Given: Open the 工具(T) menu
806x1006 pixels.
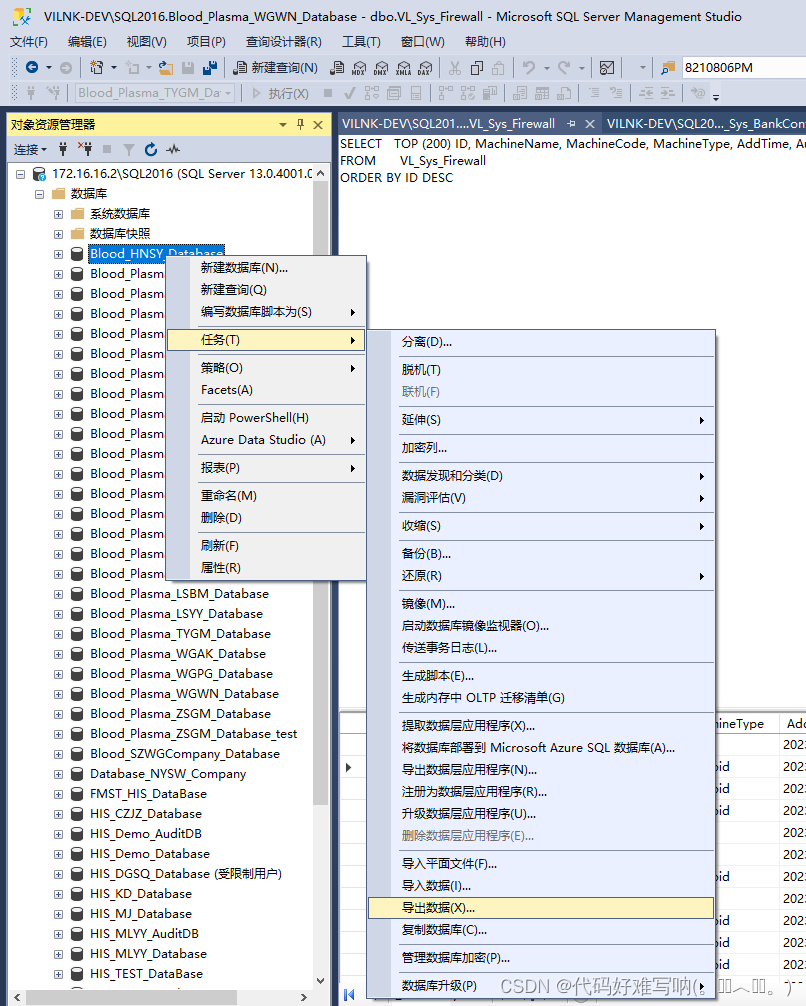Looking at the screenshot, I should pyautogui.click(x=361, y=42).
